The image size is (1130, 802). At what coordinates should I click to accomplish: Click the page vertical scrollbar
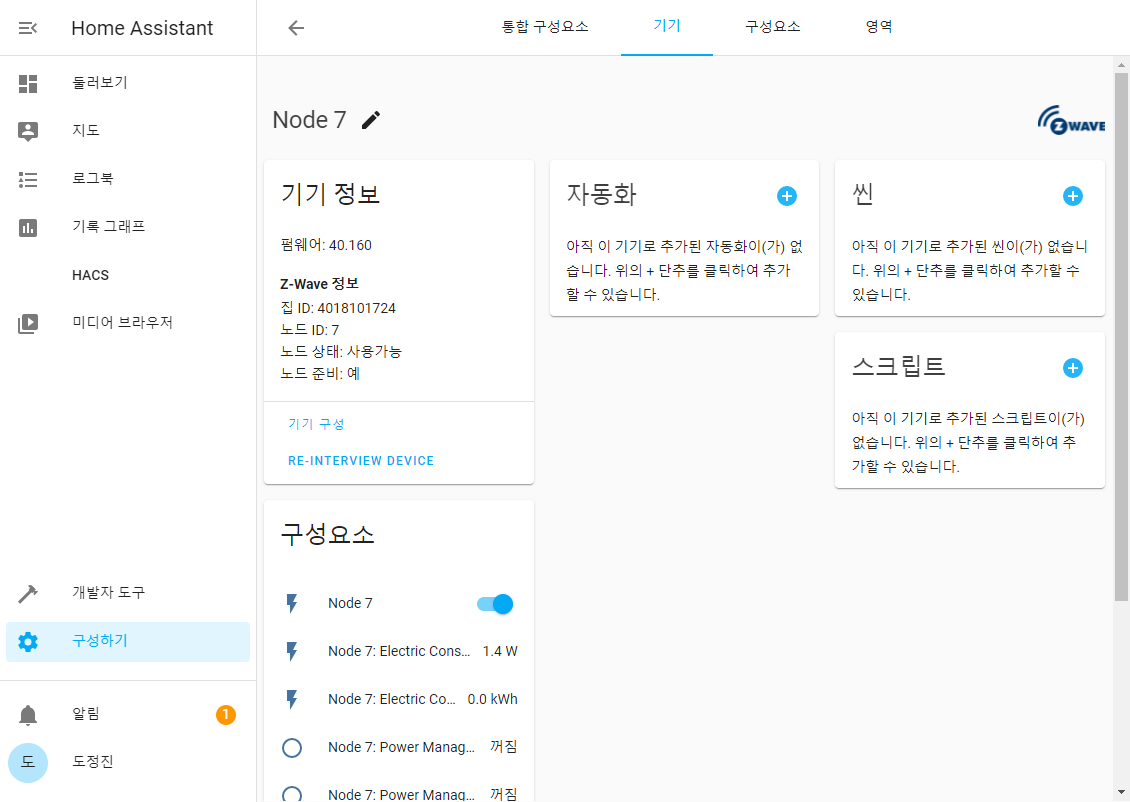pyautogui.click(x=1121, y=336)
